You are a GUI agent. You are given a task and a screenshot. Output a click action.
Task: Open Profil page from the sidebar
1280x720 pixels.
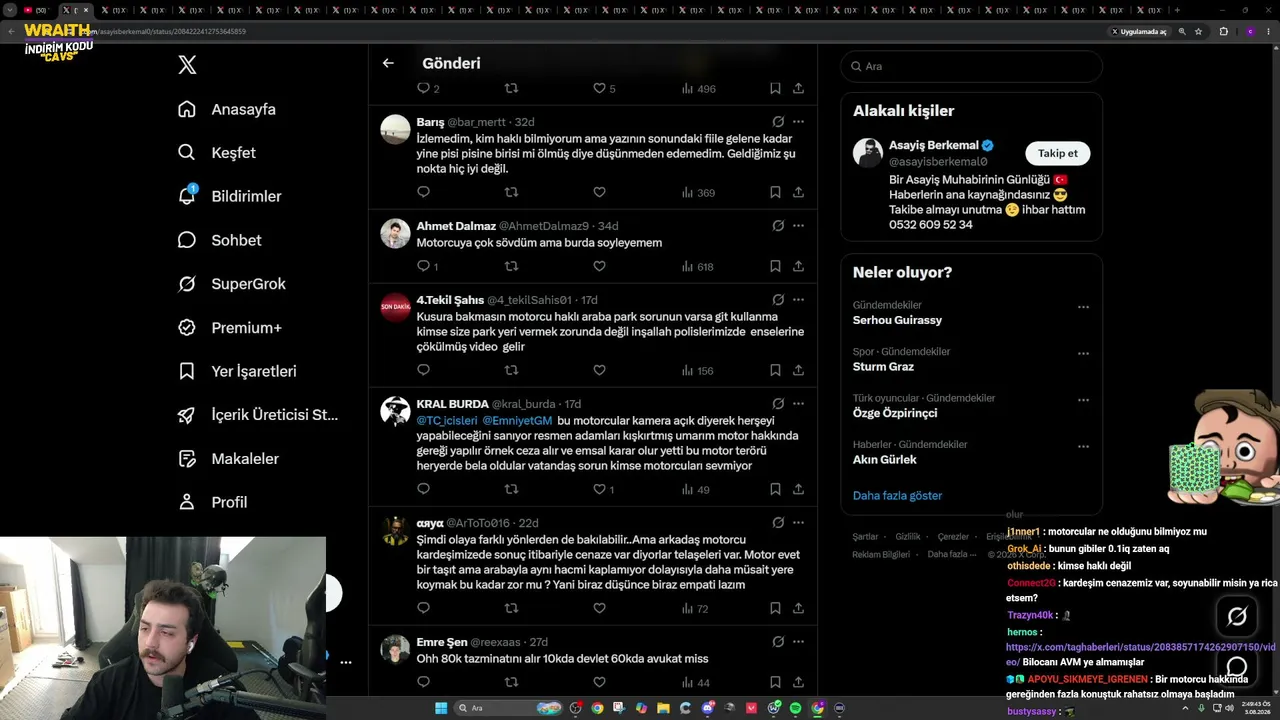[212, 502]
